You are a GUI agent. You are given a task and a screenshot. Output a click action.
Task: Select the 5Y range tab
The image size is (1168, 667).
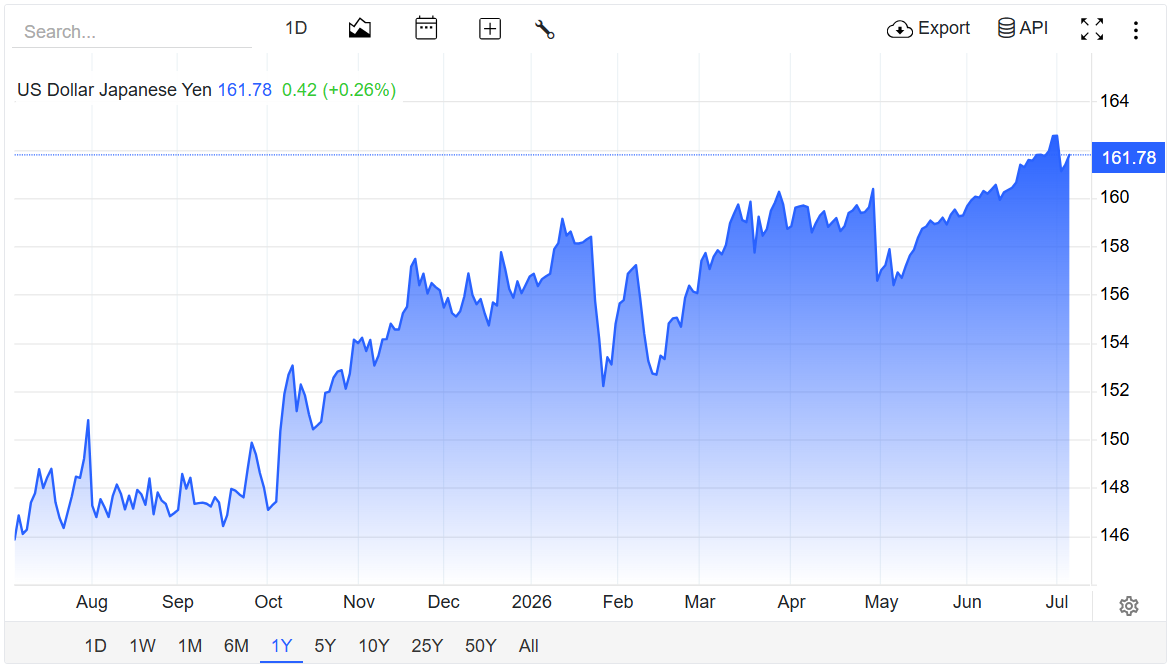tap(325, 645)
